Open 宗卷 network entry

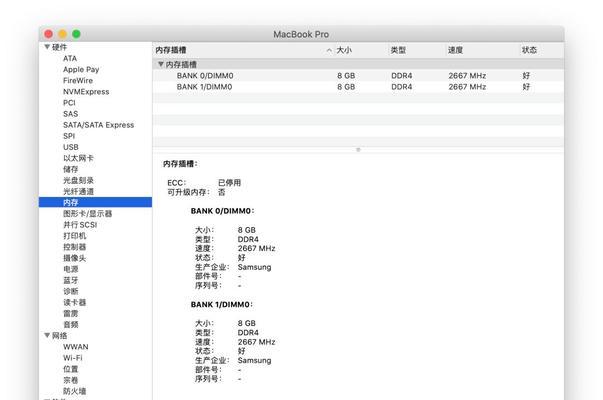coord(71,380)
